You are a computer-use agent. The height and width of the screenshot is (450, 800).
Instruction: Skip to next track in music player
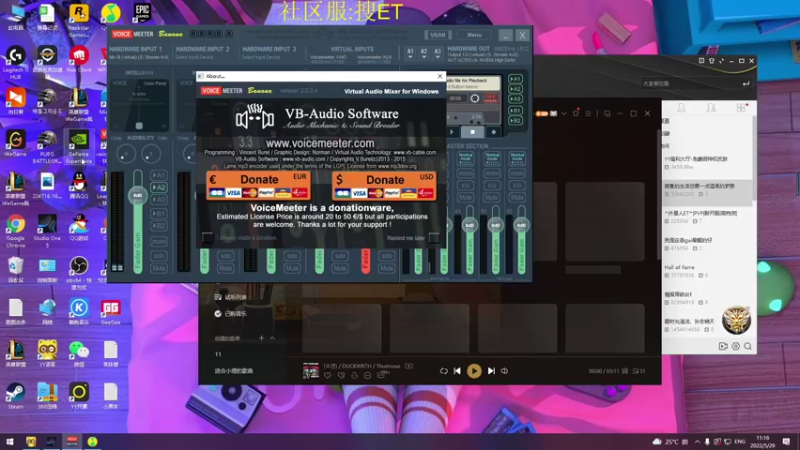[491, 371]
